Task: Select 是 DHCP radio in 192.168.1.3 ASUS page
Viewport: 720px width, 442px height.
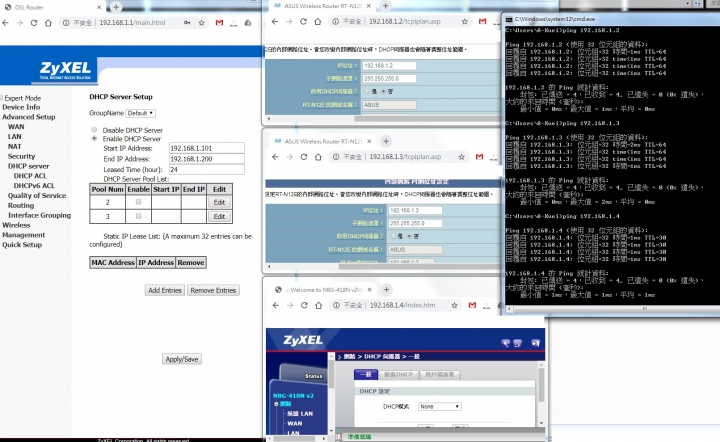Action: tap(394, 236)
